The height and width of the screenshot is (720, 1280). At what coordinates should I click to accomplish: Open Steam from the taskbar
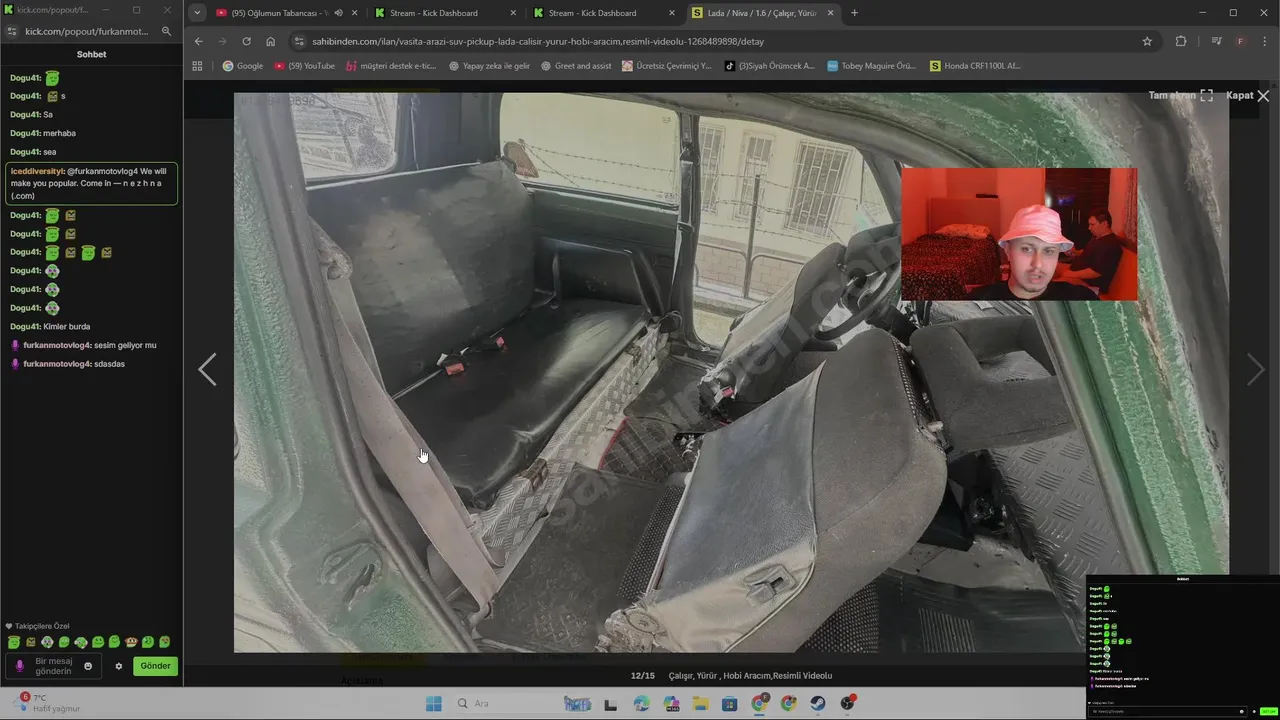coord(818,704)
